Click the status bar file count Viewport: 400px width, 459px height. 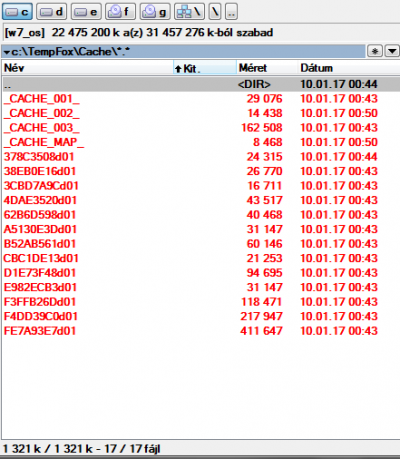pyautogui.click(x=82, y=449)
